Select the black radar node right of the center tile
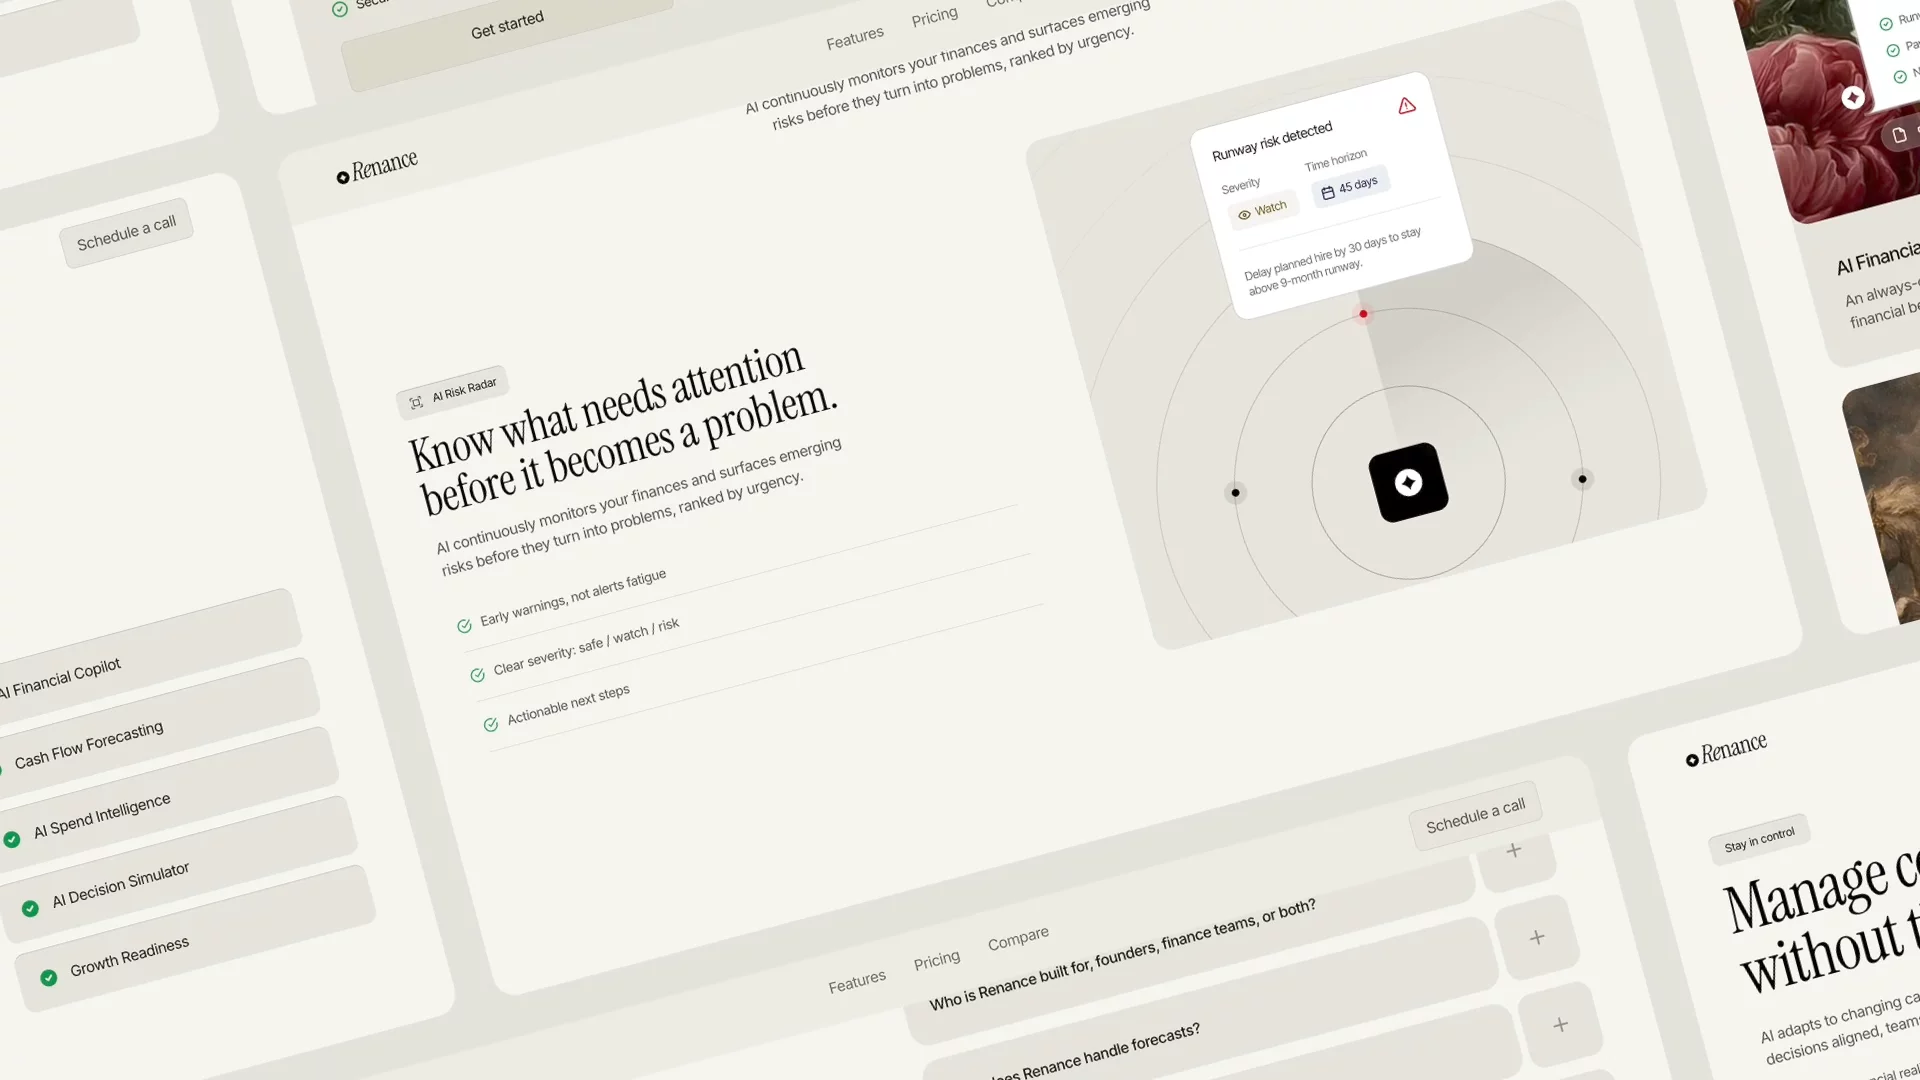The width and height of the screenshot is (1920, 1080). click(1582, 479)
